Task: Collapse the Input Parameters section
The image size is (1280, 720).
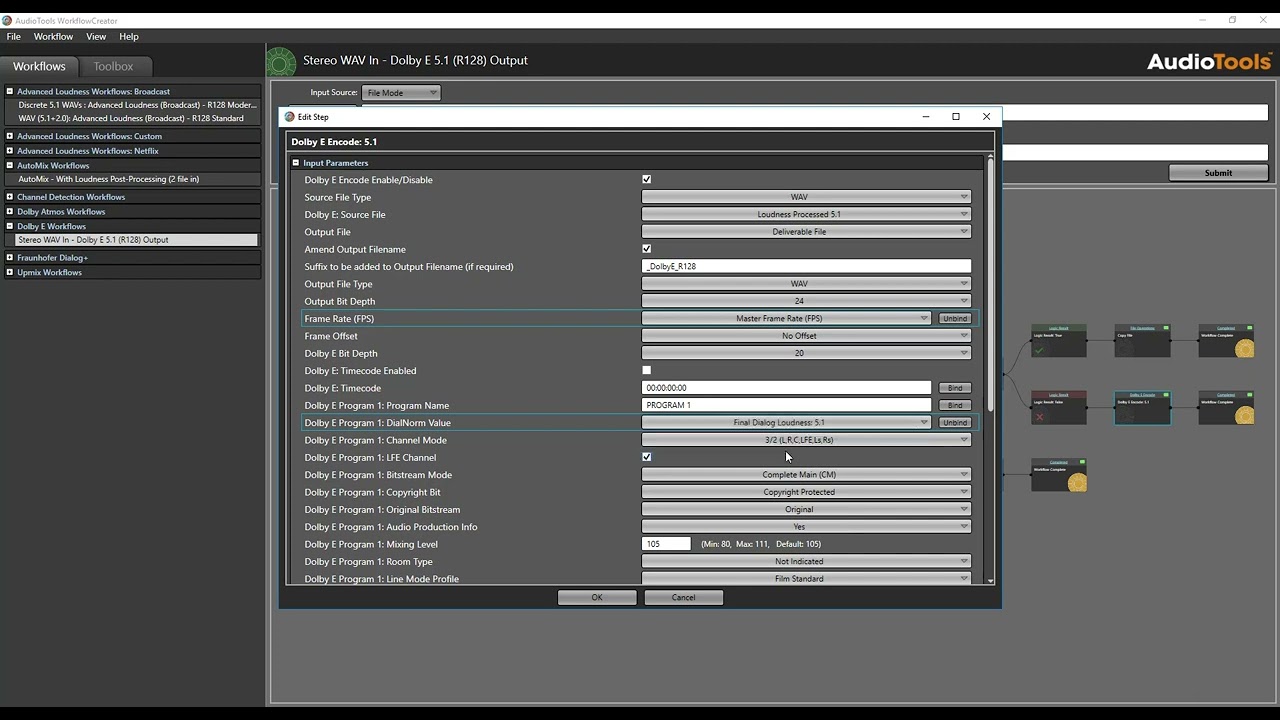Action: point(296,163)
